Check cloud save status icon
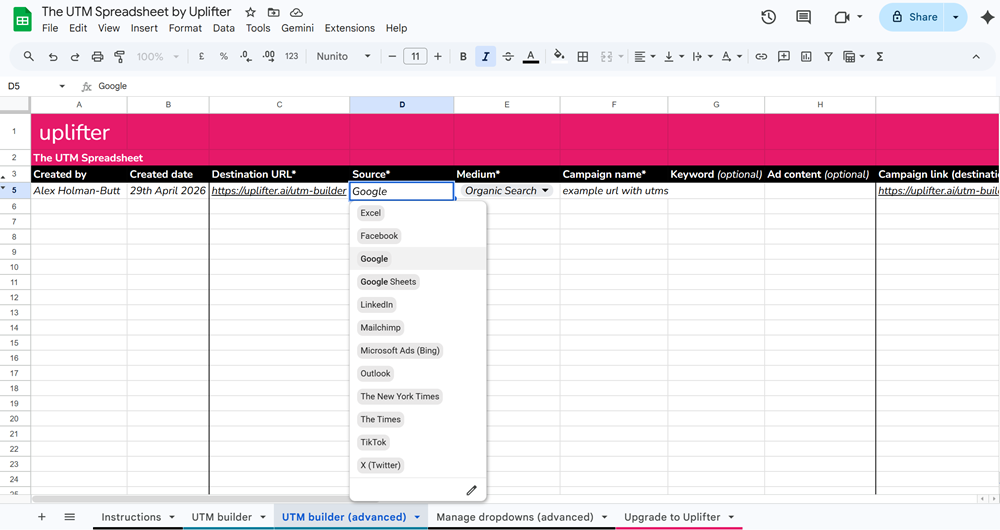 pyautogui.click(x=296, y=12)
